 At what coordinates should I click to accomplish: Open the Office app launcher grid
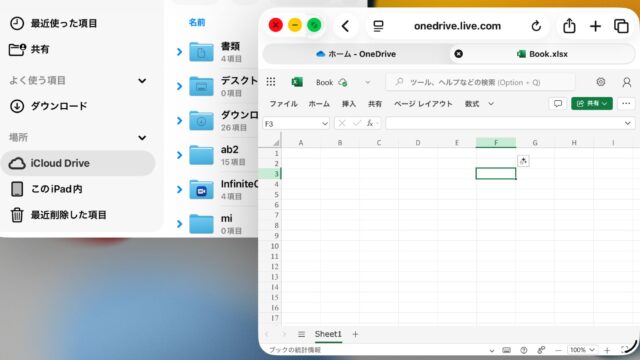[x=271, y=82]
